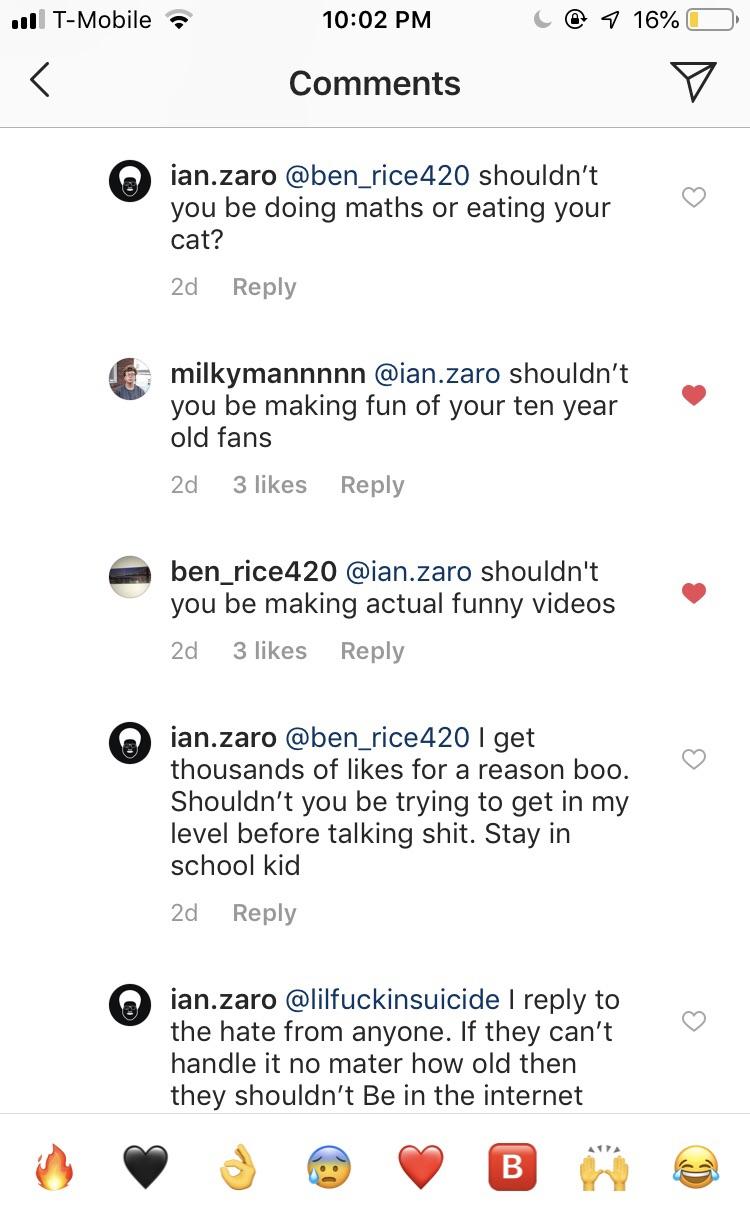This screenshot has height=1206, width=750.
Task: Open milkymannnnn's profile picture
Action: [130, 379]
